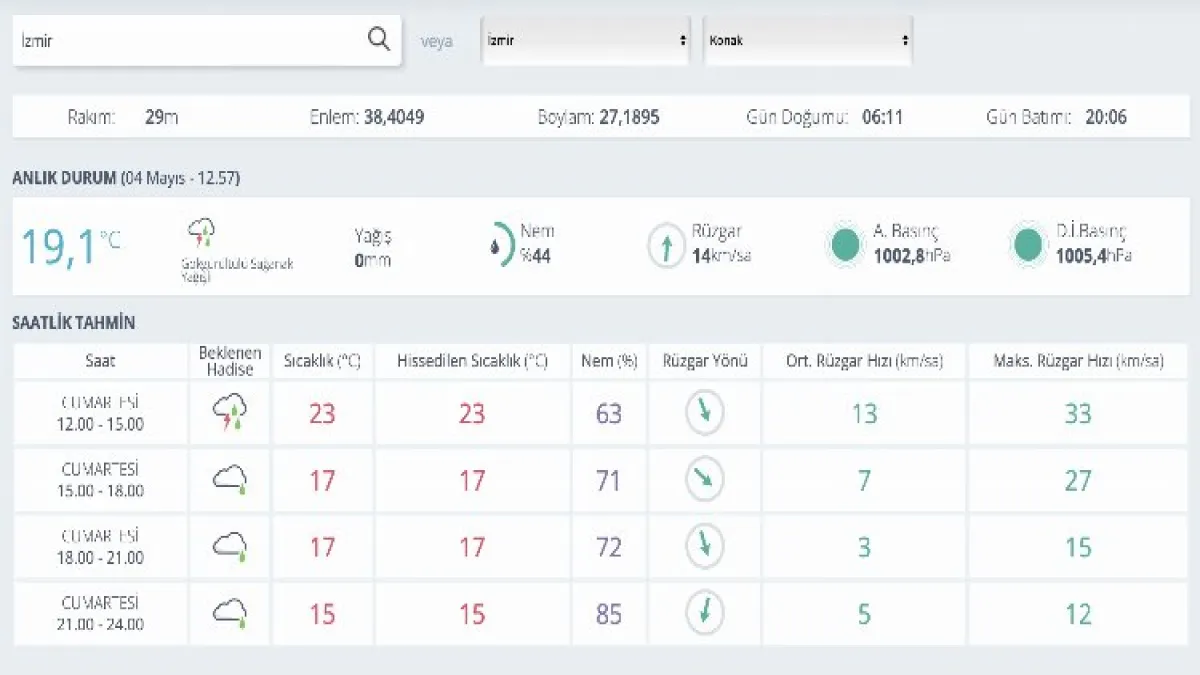
Task: Click the green circle beside A. Basınç
Action: point(846,245)
